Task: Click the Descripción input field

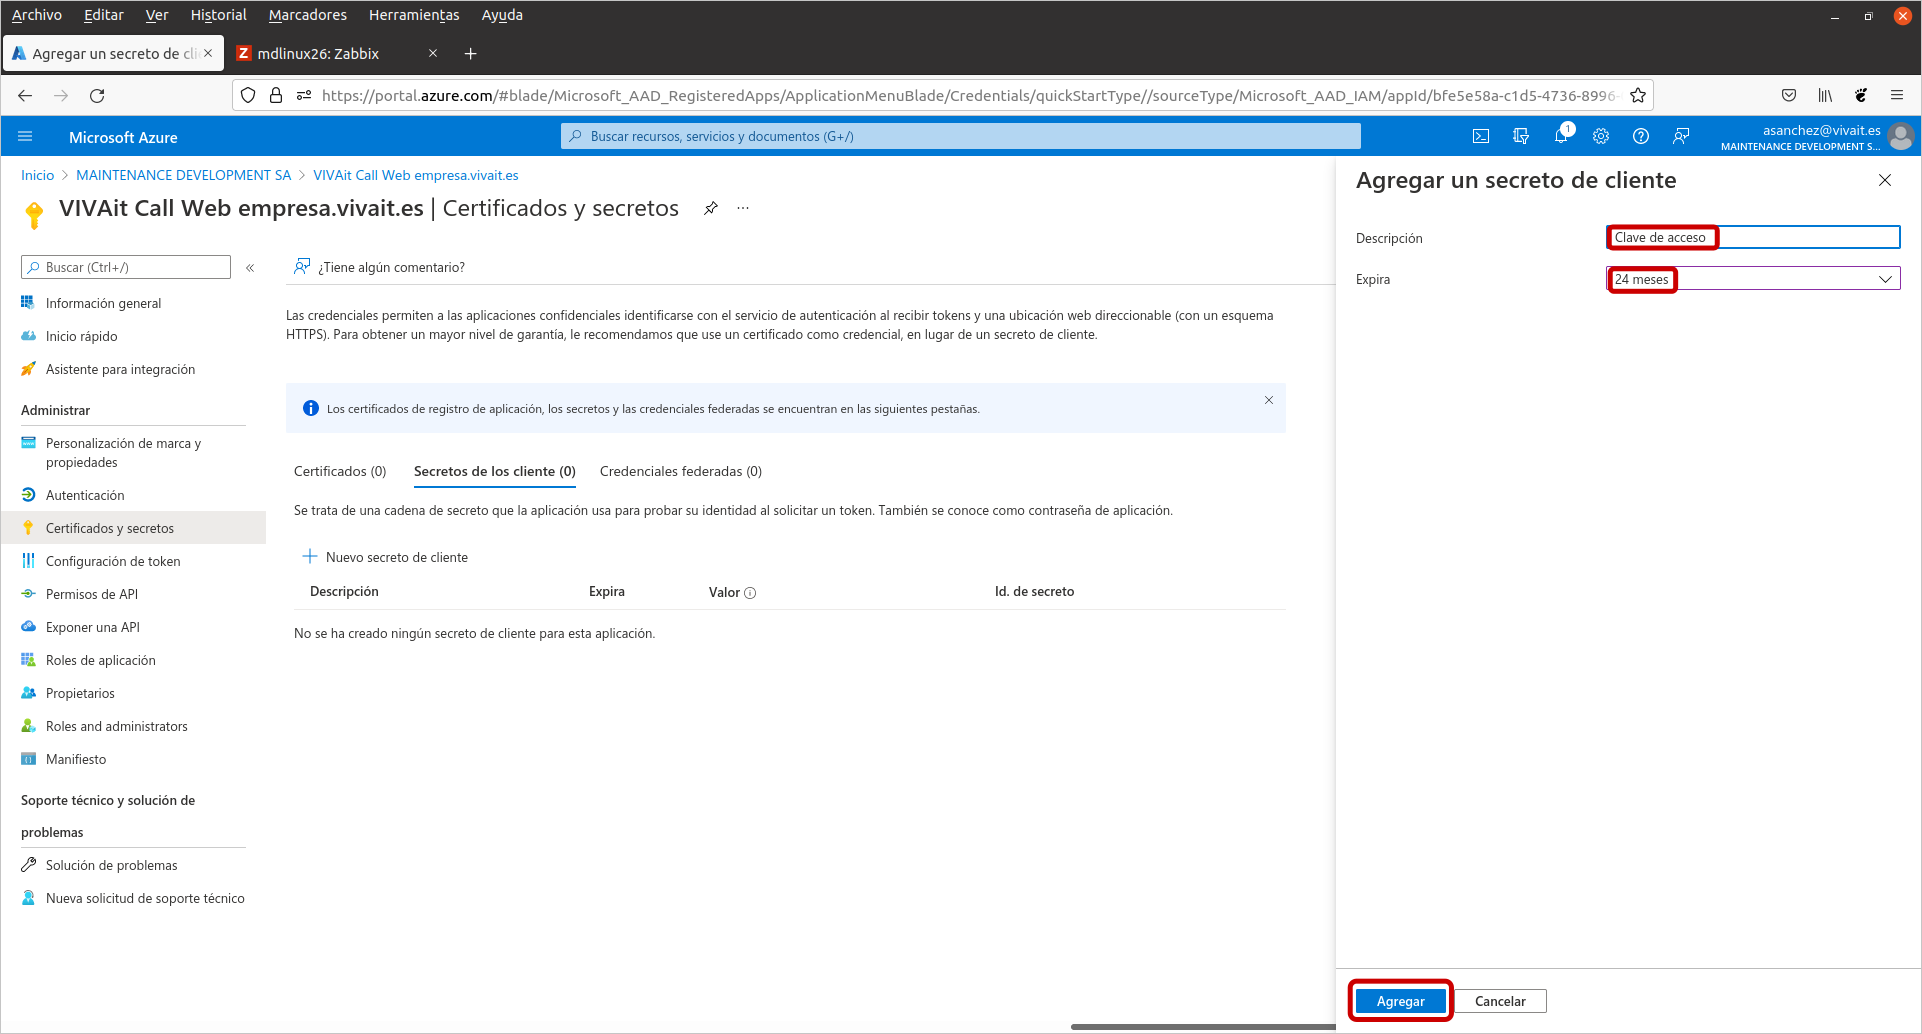Action: pyautogui.click(x=1753, y=237)
